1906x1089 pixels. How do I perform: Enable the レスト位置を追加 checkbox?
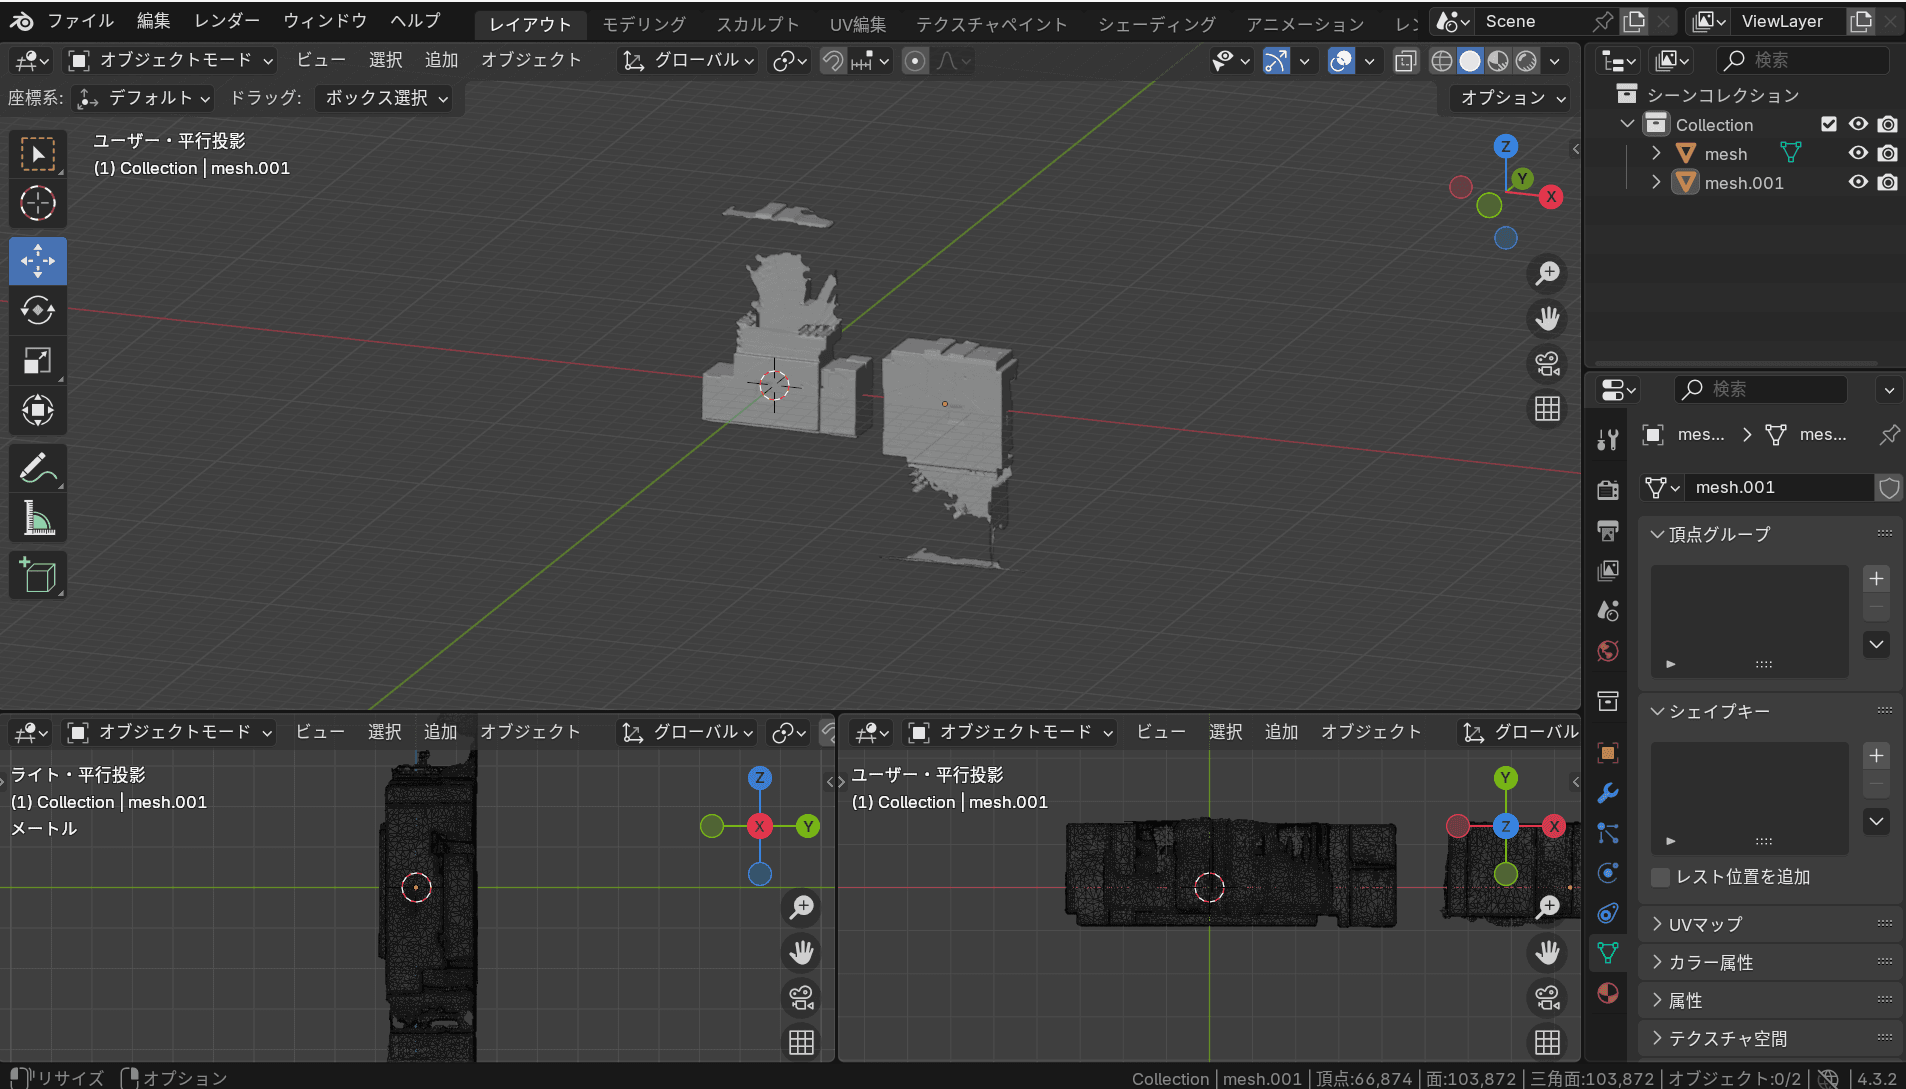tap(1661, 877)
